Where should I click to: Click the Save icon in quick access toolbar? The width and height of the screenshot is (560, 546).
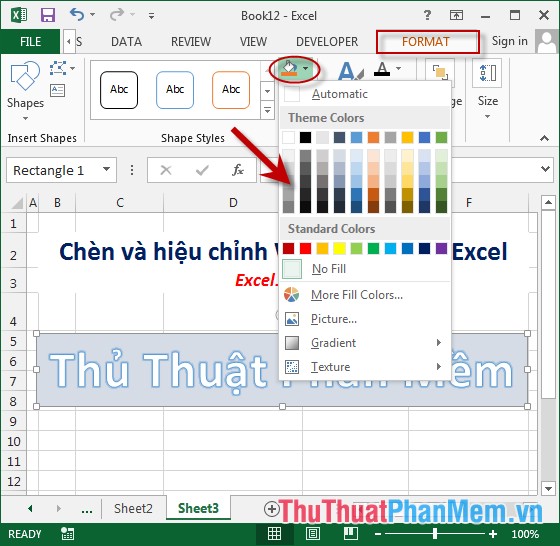tap(48, 15)
